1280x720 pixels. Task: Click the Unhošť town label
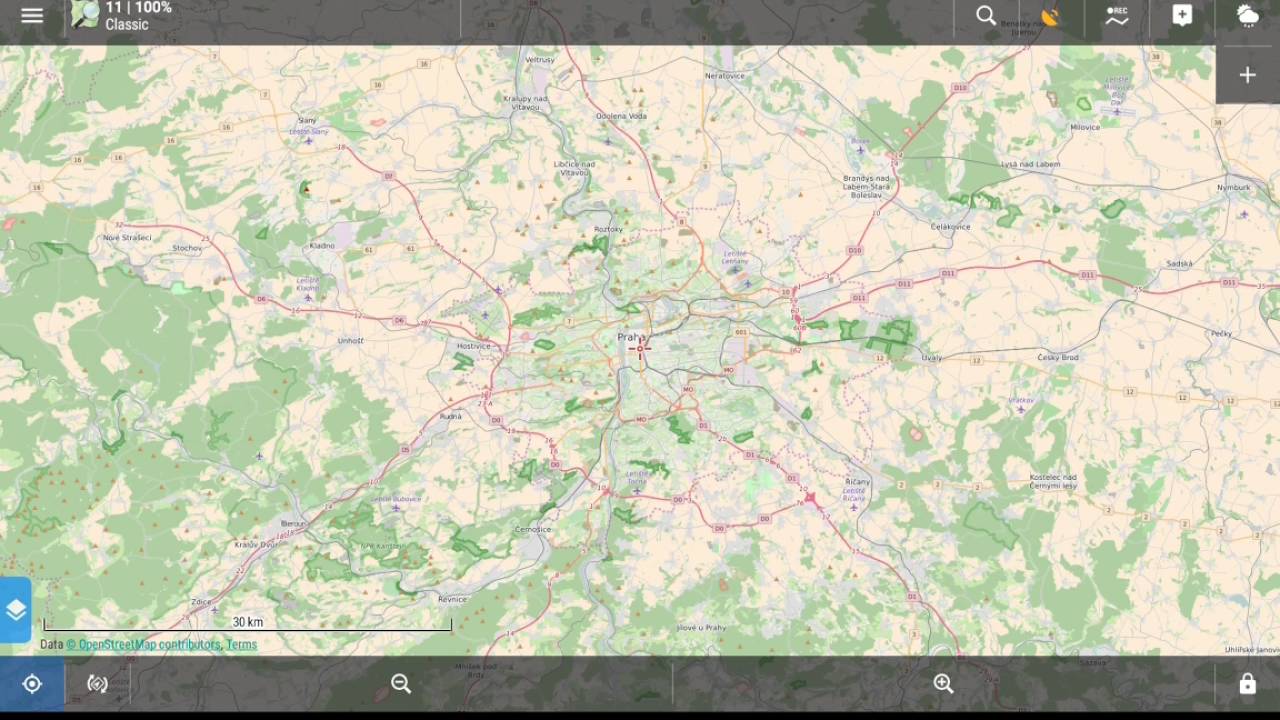[x=351, y=341]
